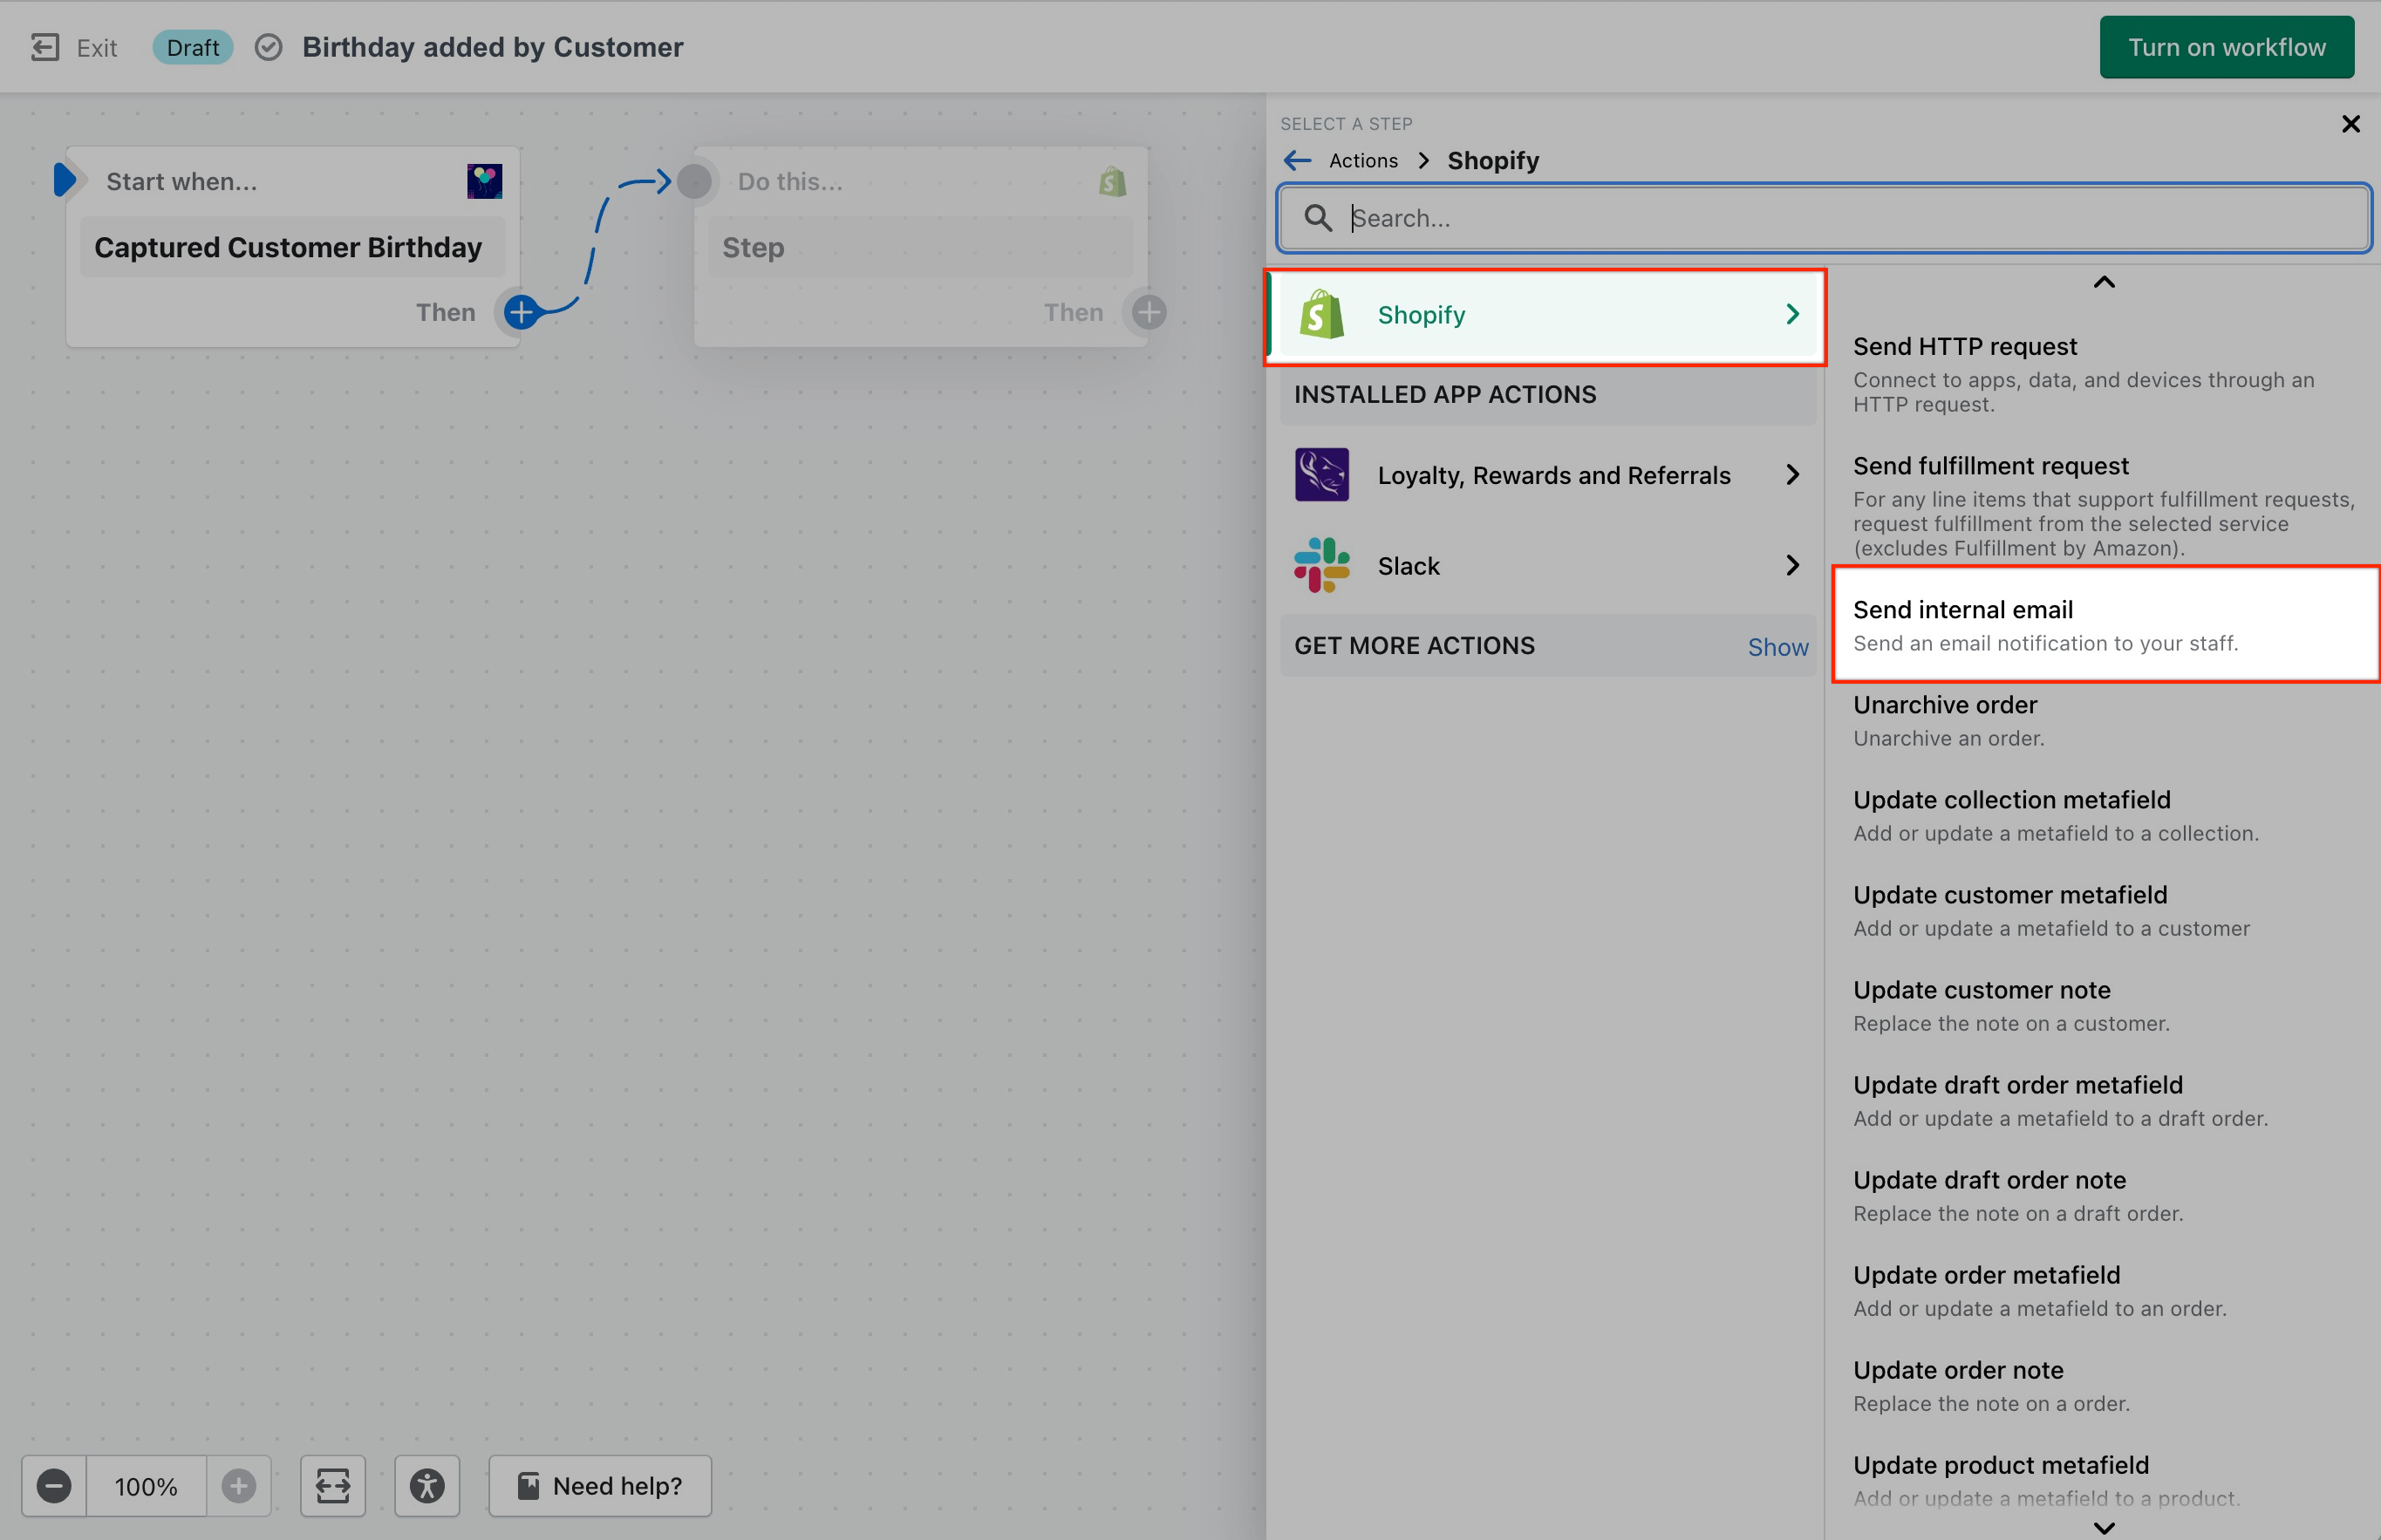Click the 100% zoom level value
The width and height of the screenshot is (2381, 1540).
point(146,1486)
